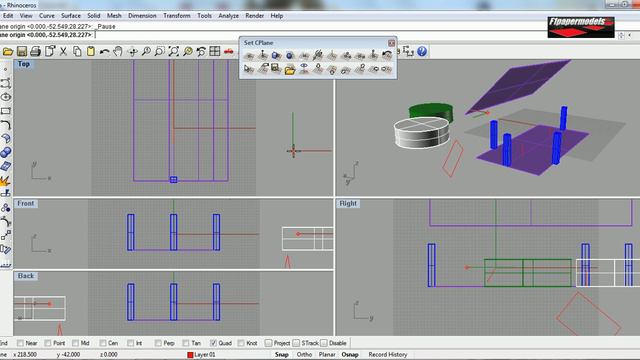Toggle Planar in the status bar

327,355
